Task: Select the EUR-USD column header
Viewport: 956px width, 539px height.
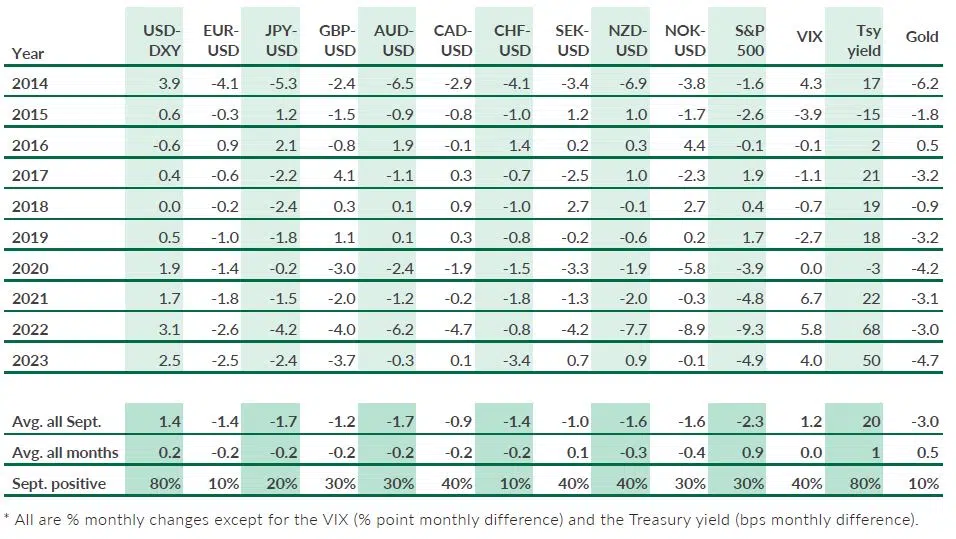Action: tap(221, 40)
